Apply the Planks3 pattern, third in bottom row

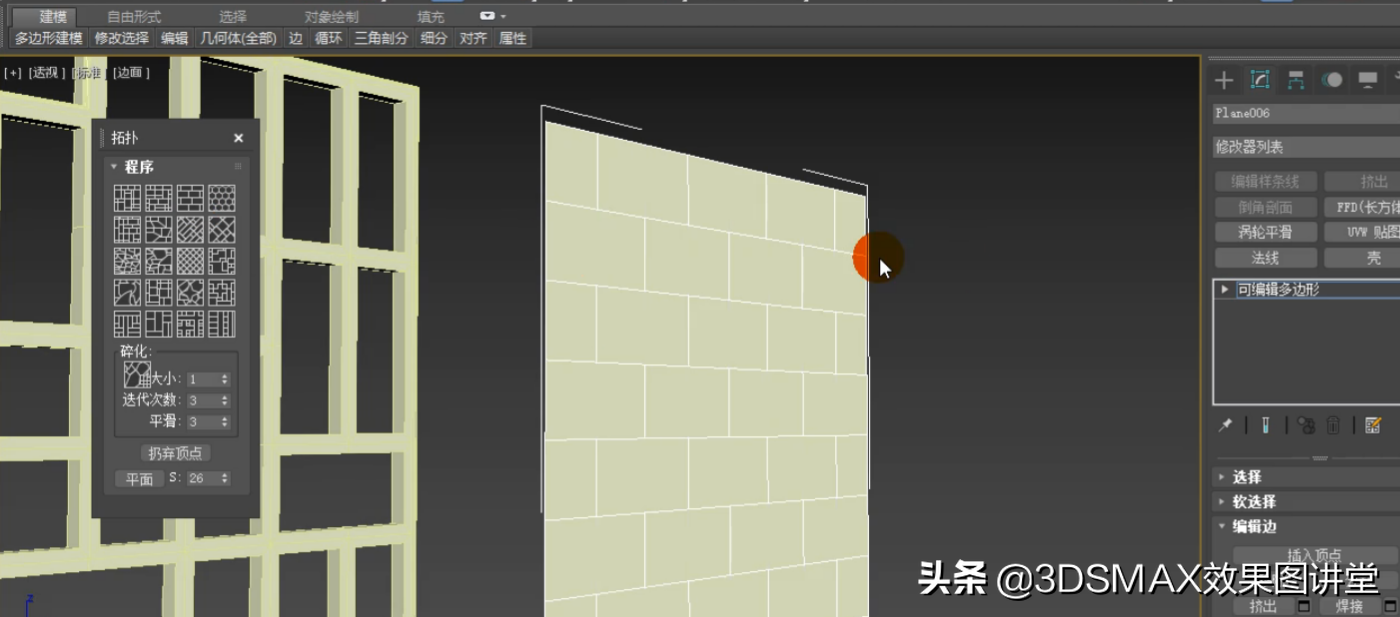(x=190, y=324)
